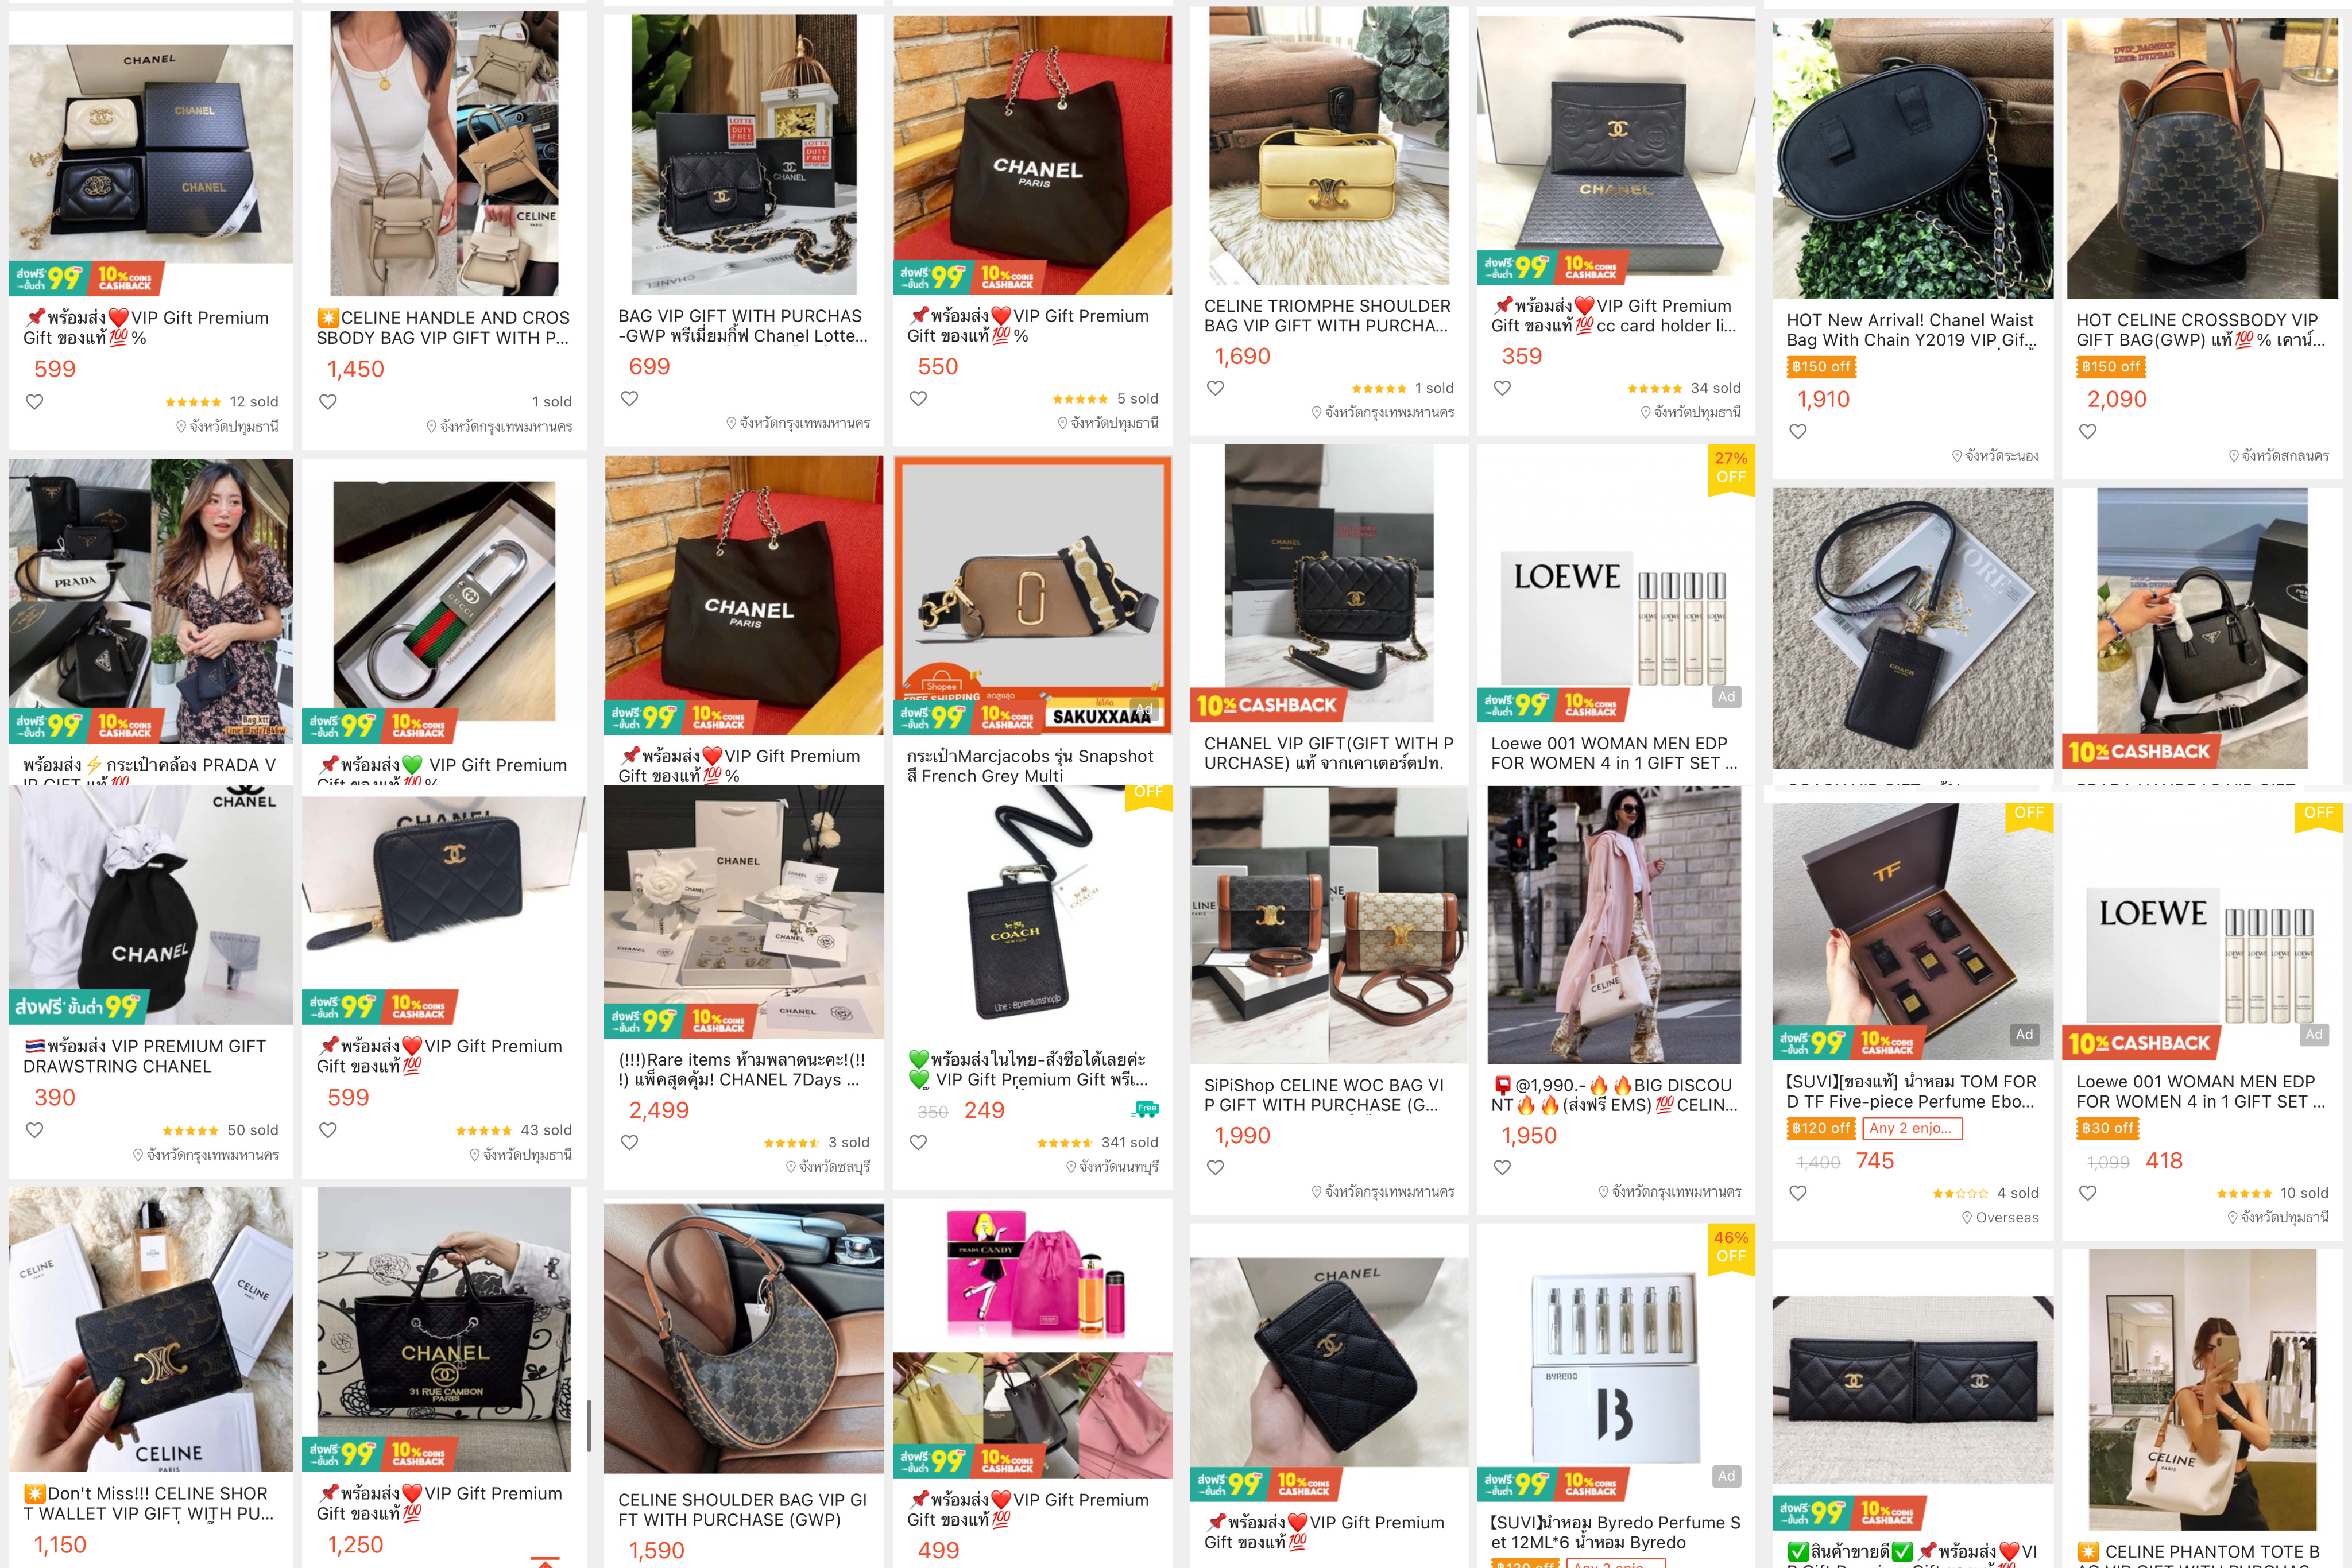Favorite the CELINE handle bag priced 1,450
The width and height of the screenshot is (2352, 1568).
click(328, 402)
